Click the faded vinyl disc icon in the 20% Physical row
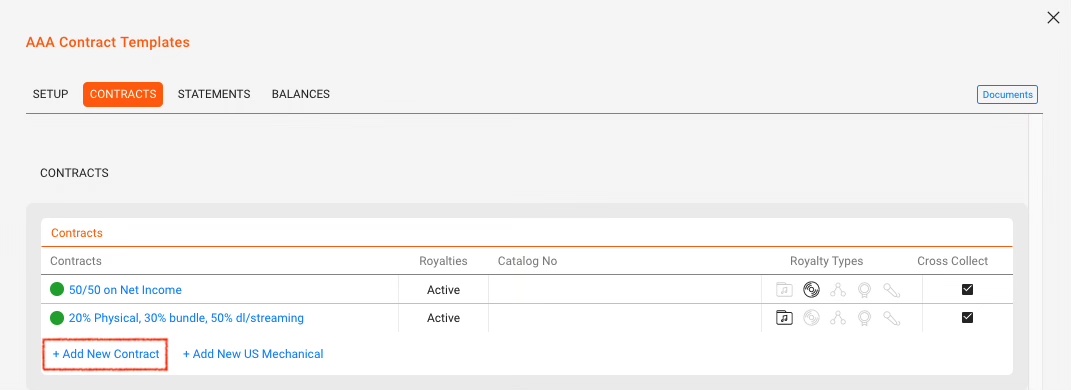Image resolution: width=1071 pixels, height=390 pixels. click(x=811, y=318)
